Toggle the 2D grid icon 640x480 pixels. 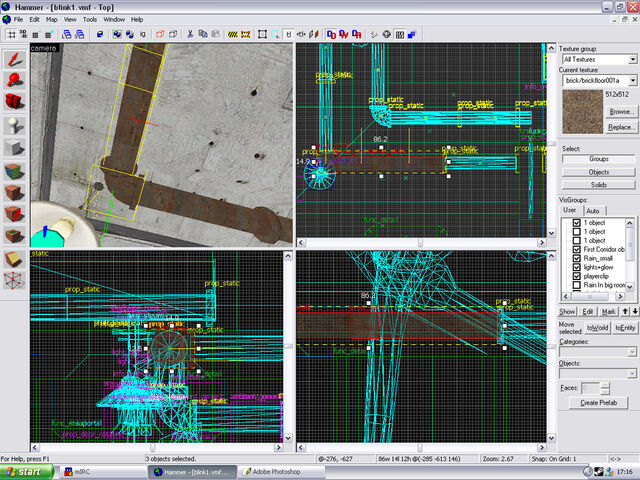click(x=11, y=35)
